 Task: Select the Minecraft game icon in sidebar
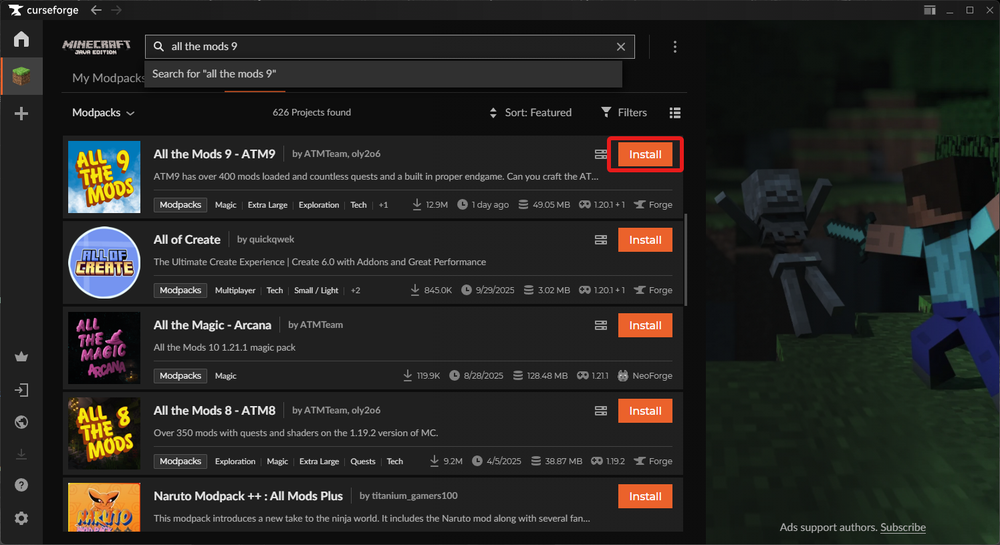coord(21,76)
